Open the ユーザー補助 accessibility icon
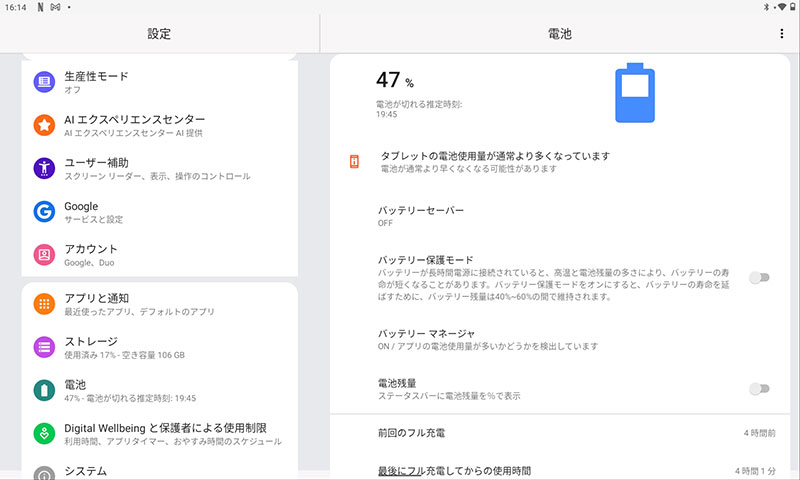The image size is (800, 480). (x=44, y=168)
